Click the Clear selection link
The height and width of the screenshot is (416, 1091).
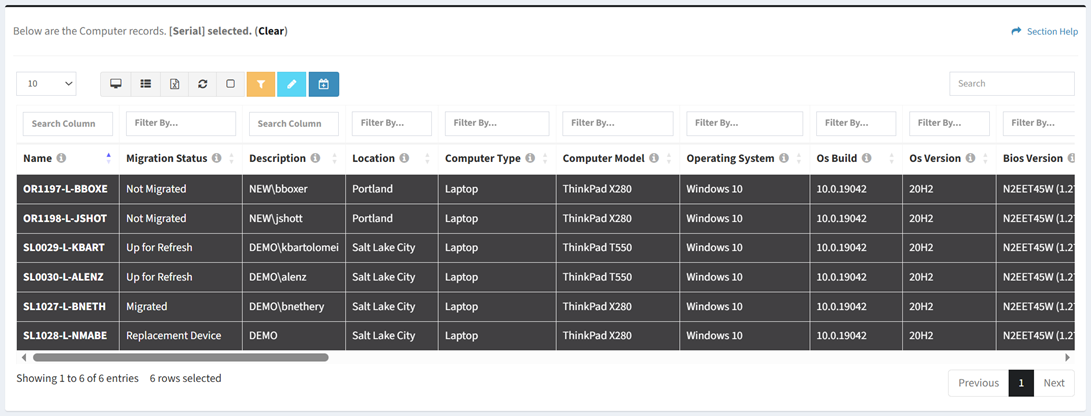(273, 31)
